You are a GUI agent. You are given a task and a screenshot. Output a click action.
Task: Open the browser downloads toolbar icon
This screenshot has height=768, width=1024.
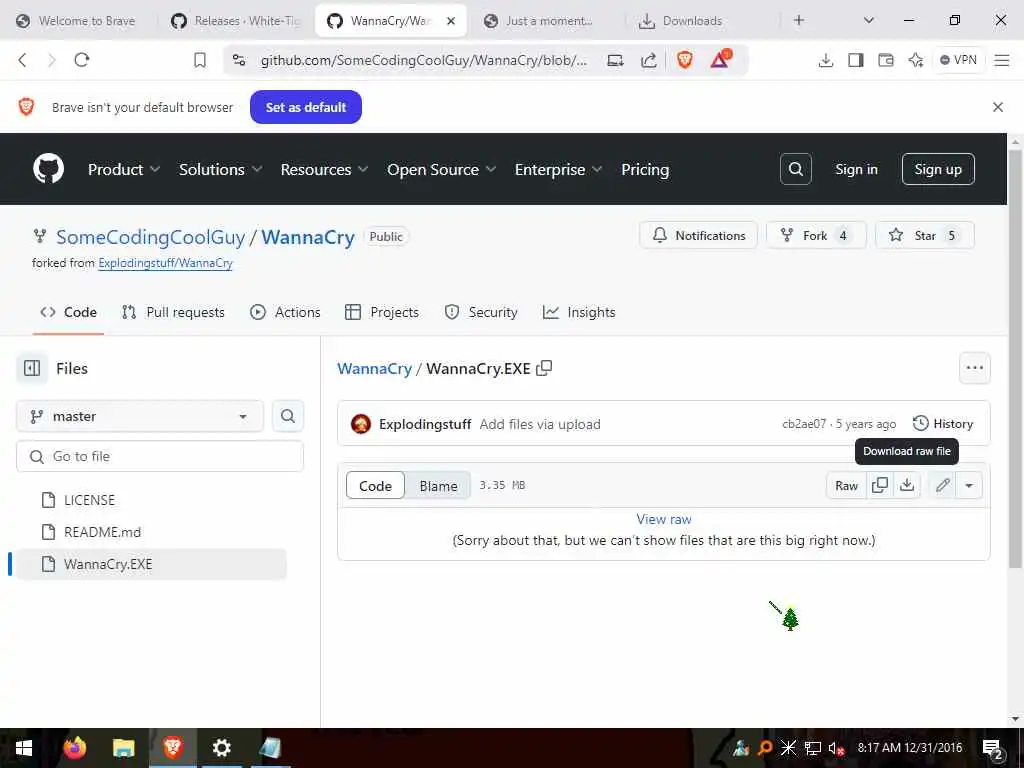click(x=825, y=60)
